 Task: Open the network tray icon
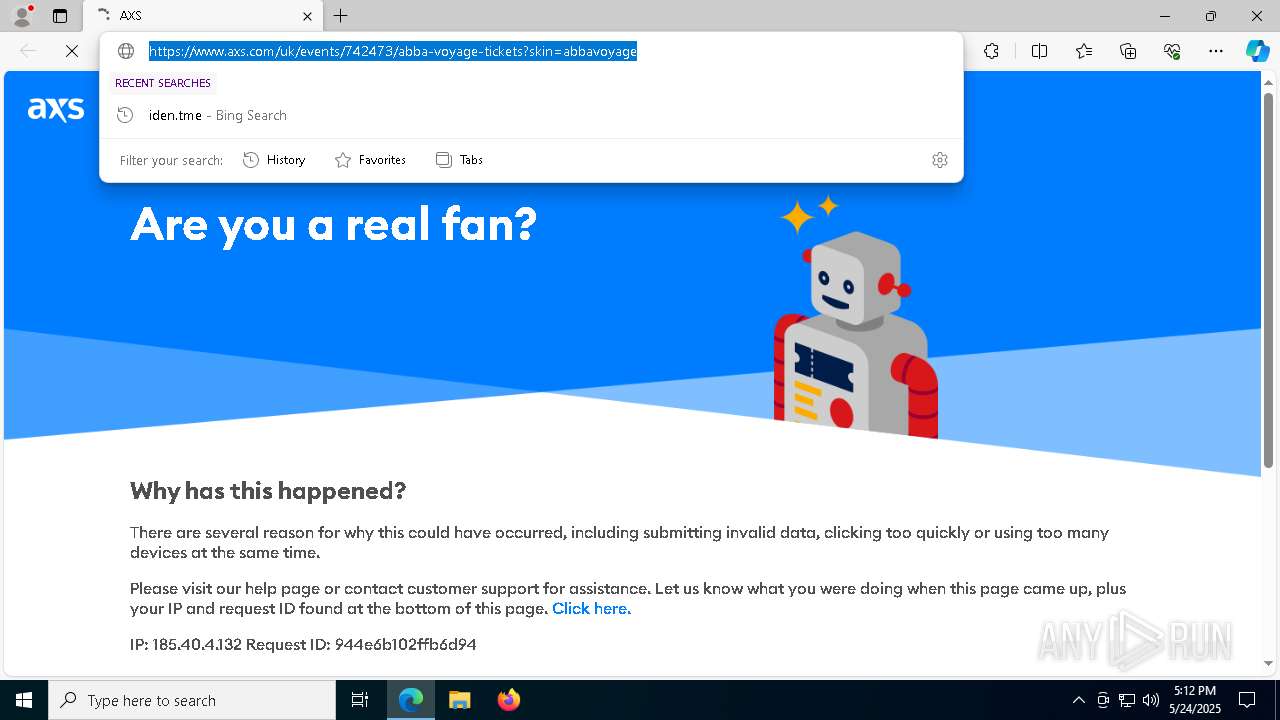coord(1127,700)
